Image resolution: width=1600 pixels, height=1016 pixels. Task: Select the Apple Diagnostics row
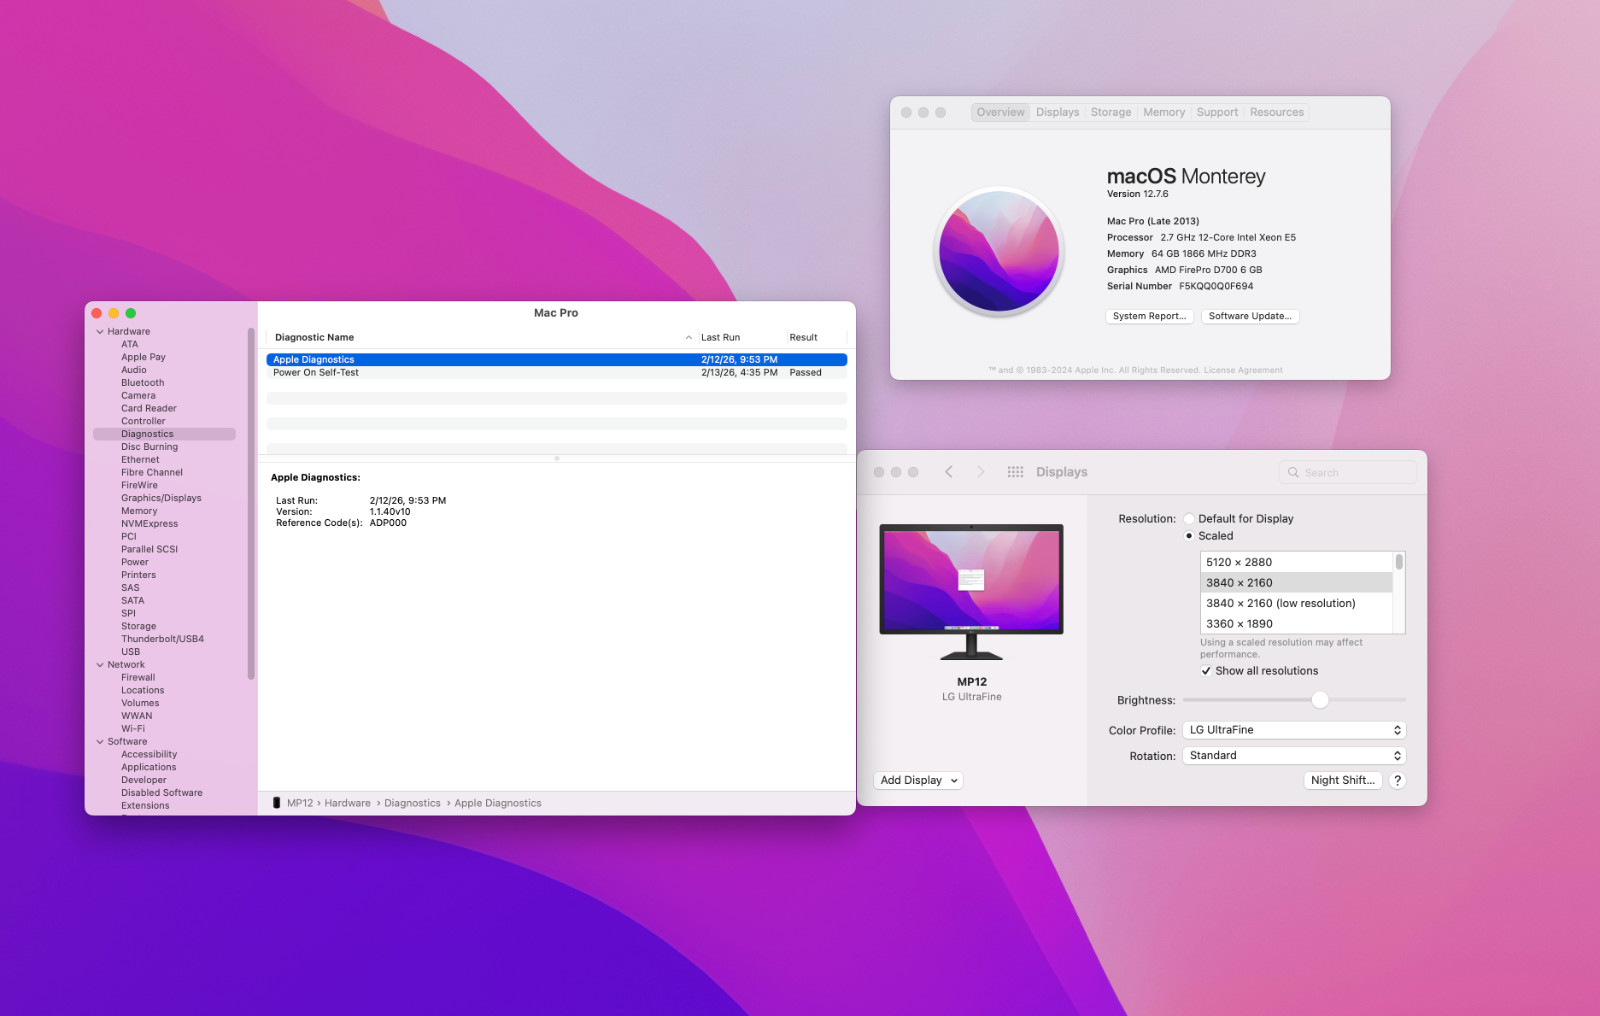pos(556,360)
